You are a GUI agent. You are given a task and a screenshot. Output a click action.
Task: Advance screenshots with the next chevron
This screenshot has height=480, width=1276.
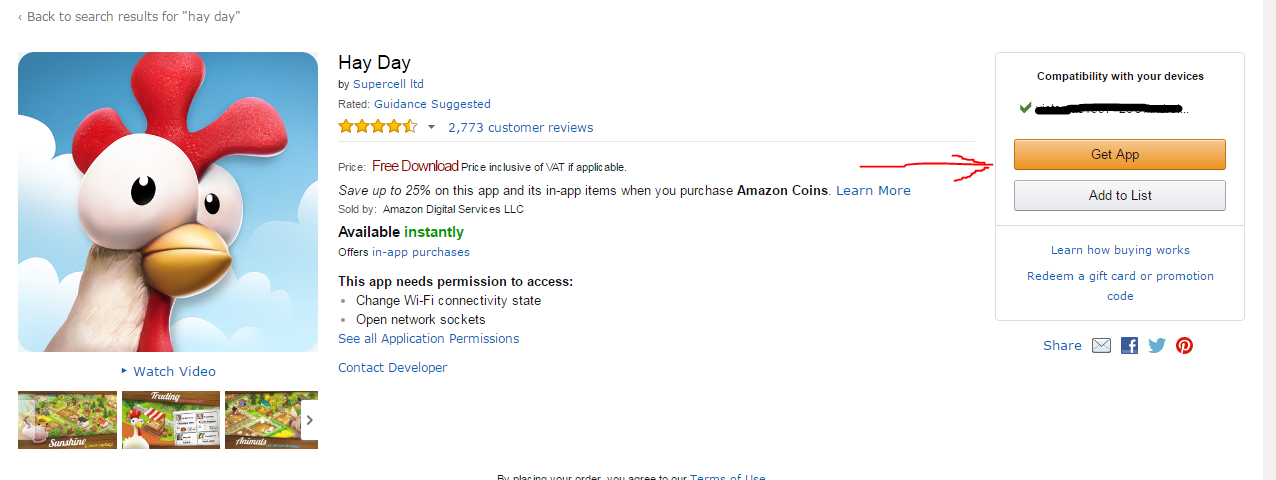[x=309, y=420]
